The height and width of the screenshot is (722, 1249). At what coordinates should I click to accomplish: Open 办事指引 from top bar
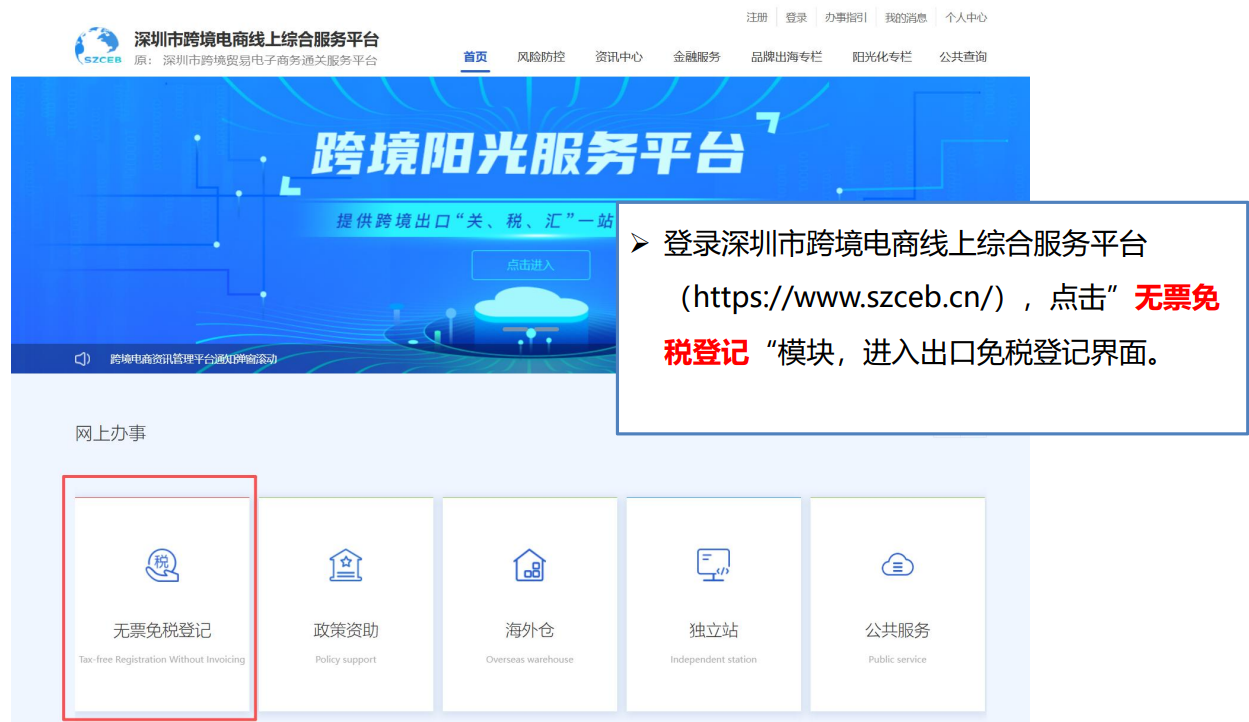847,17
